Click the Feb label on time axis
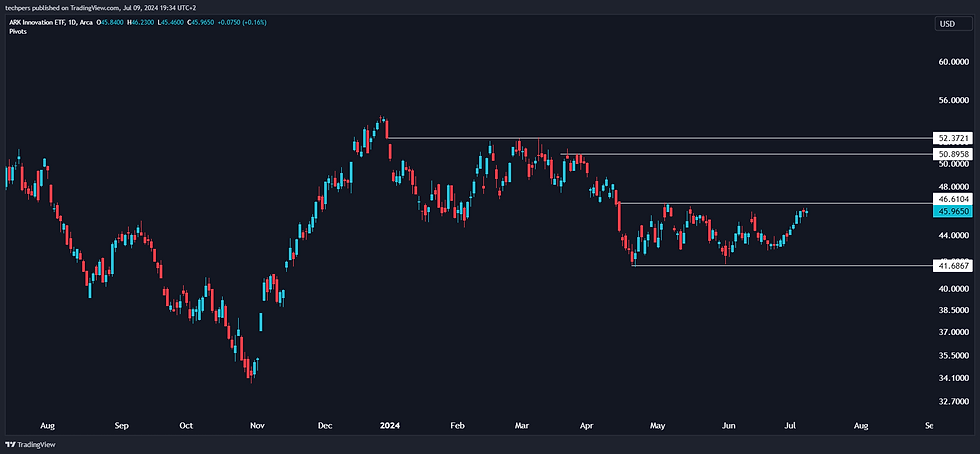Viewport: 980px width, 454px height. (458, 426)
